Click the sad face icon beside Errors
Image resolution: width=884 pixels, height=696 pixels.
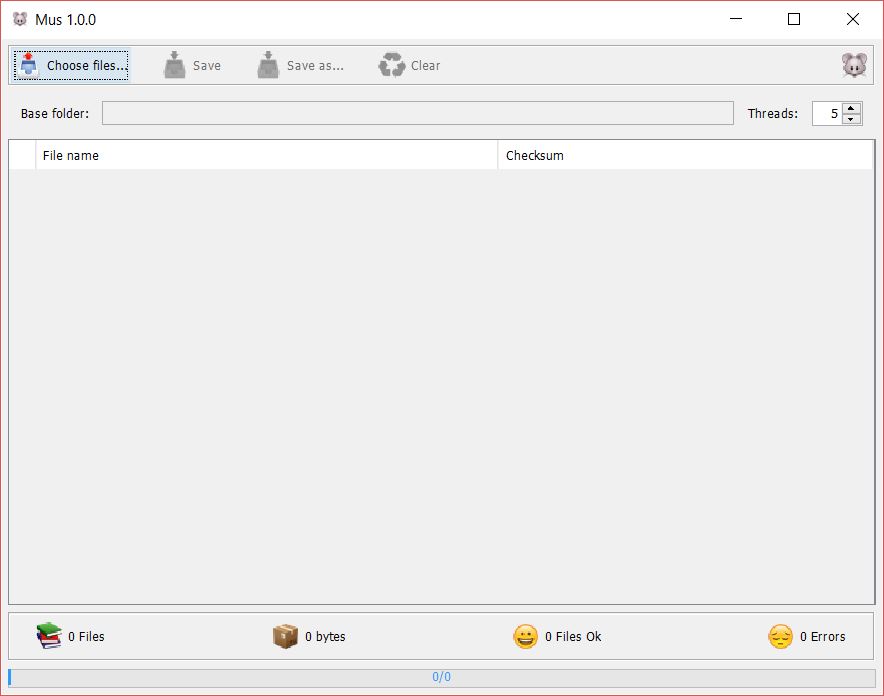pyautogui.click(x=780, y=636)
